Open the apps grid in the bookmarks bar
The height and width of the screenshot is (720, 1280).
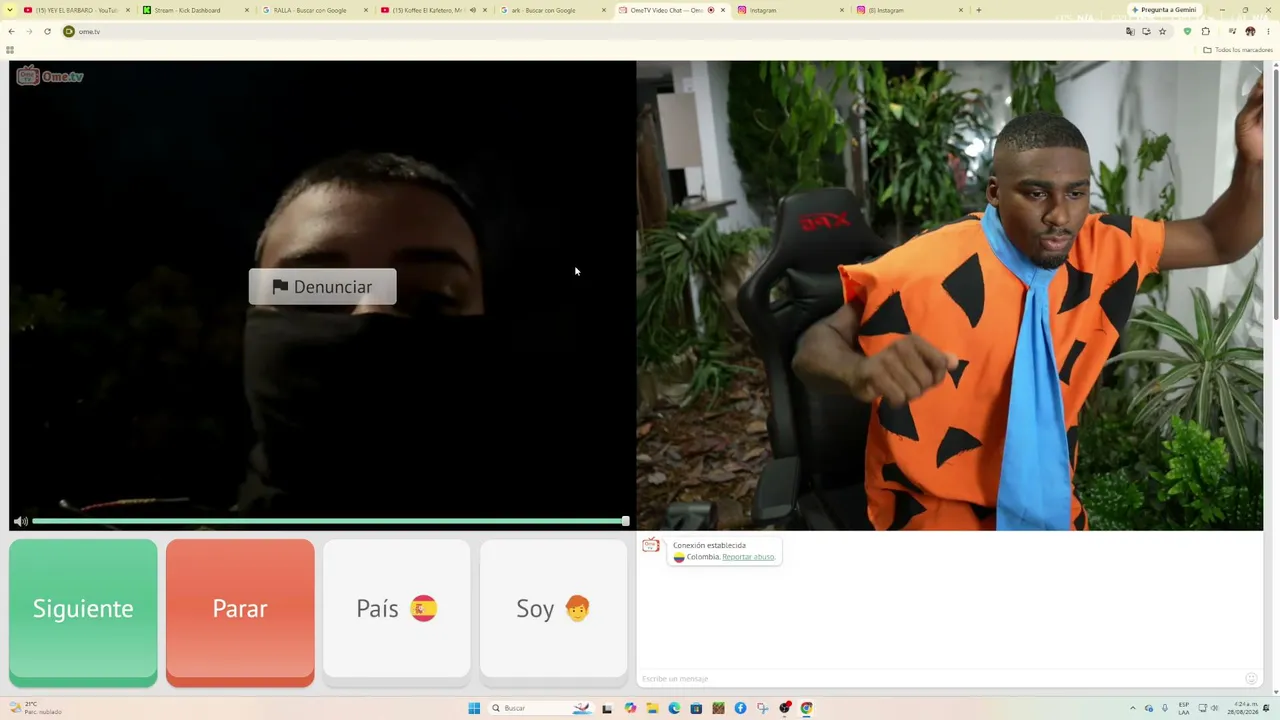coord(10,50)
